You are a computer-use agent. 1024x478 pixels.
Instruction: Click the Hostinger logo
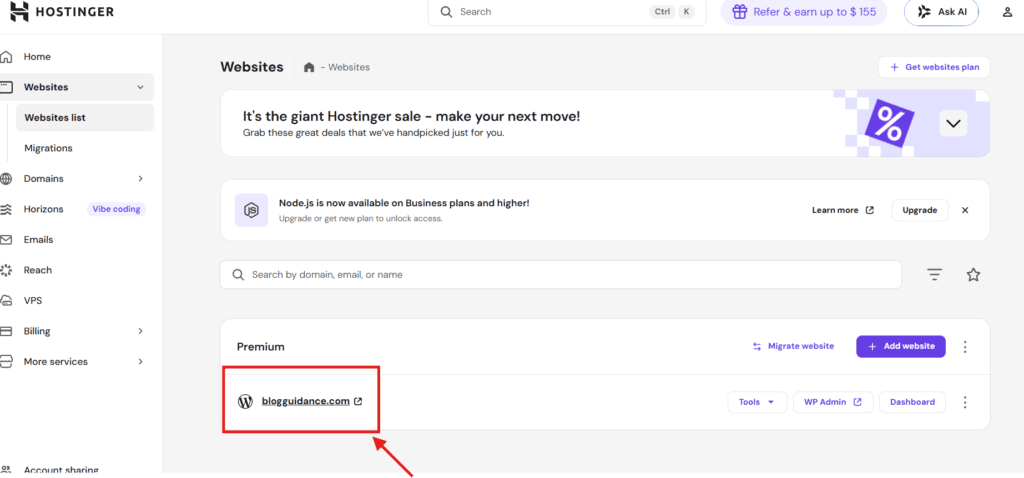(x=63, y=11)
